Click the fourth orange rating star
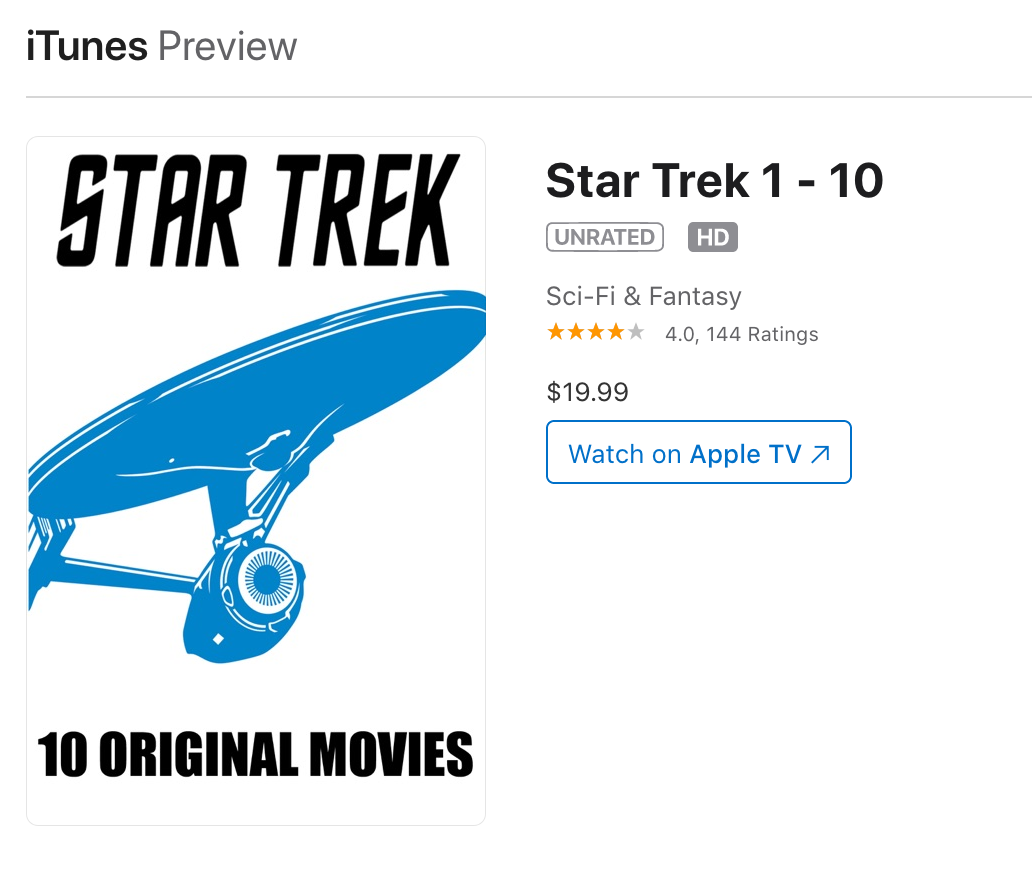The width and height of the screenshot is (1032, 872). pyautogui.click(x=616, y=333)
